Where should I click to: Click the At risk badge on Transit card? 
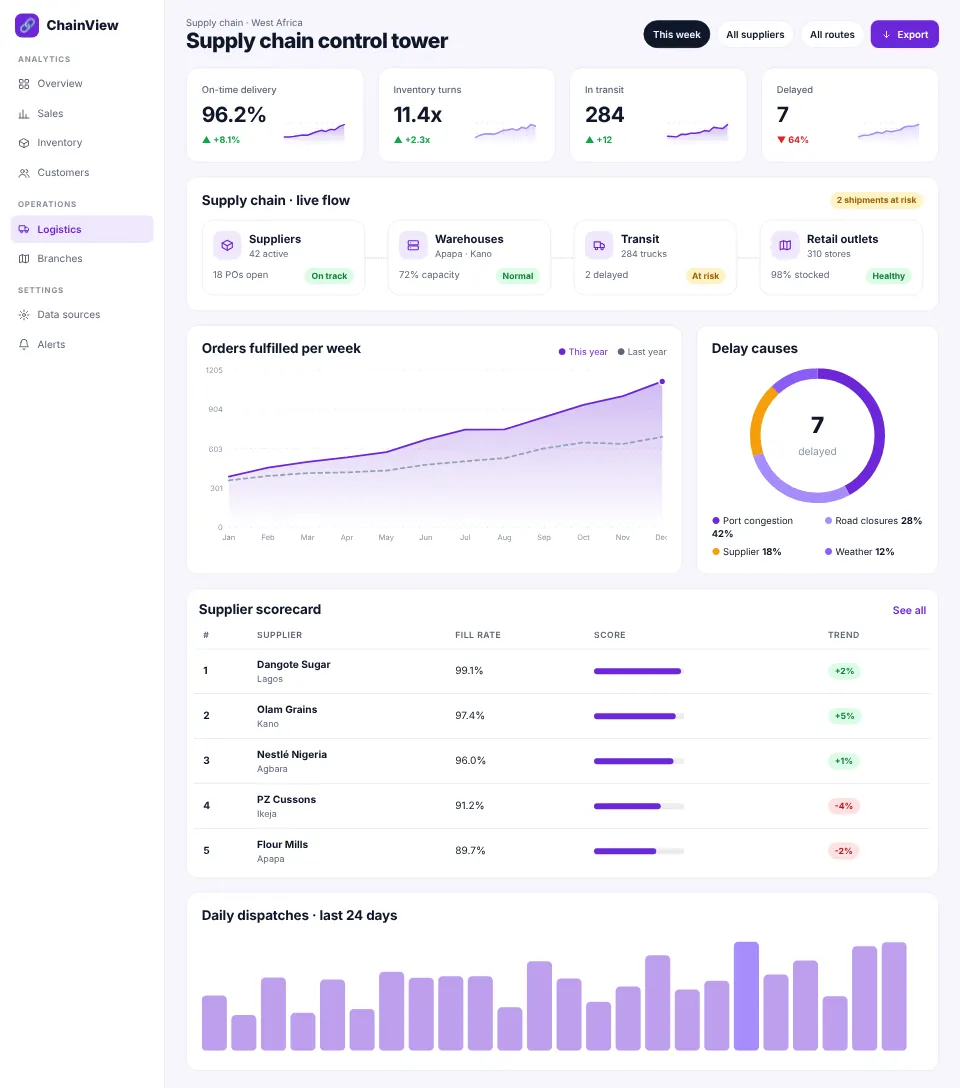(705, 276)
